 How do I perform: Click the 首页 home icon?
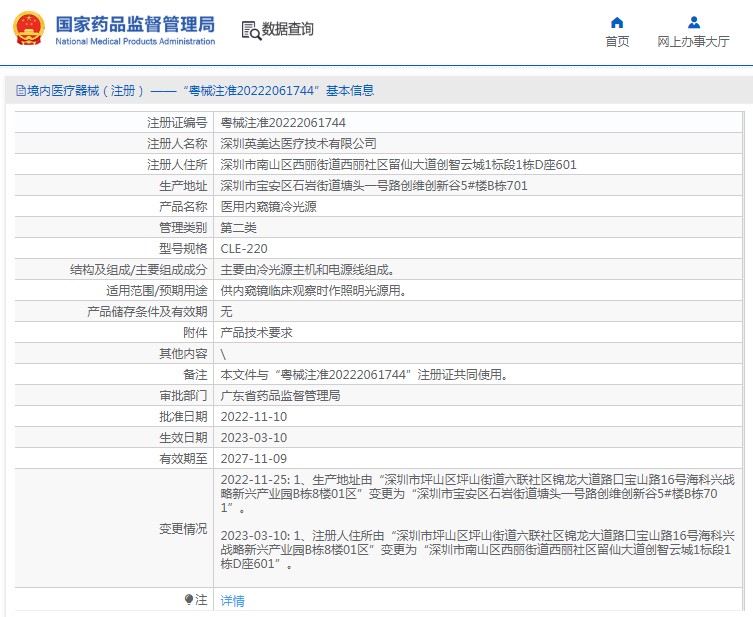617,22
